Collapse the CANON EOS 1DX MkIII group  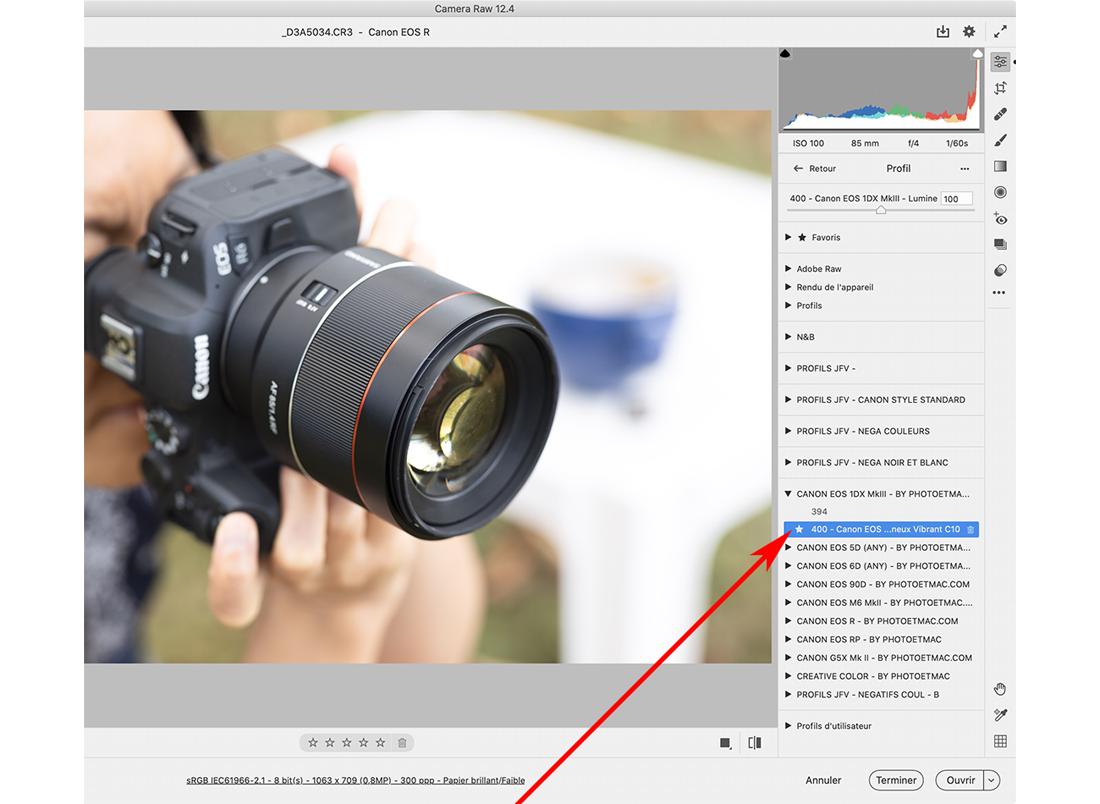pyautogui.click(x=788, y=494)
